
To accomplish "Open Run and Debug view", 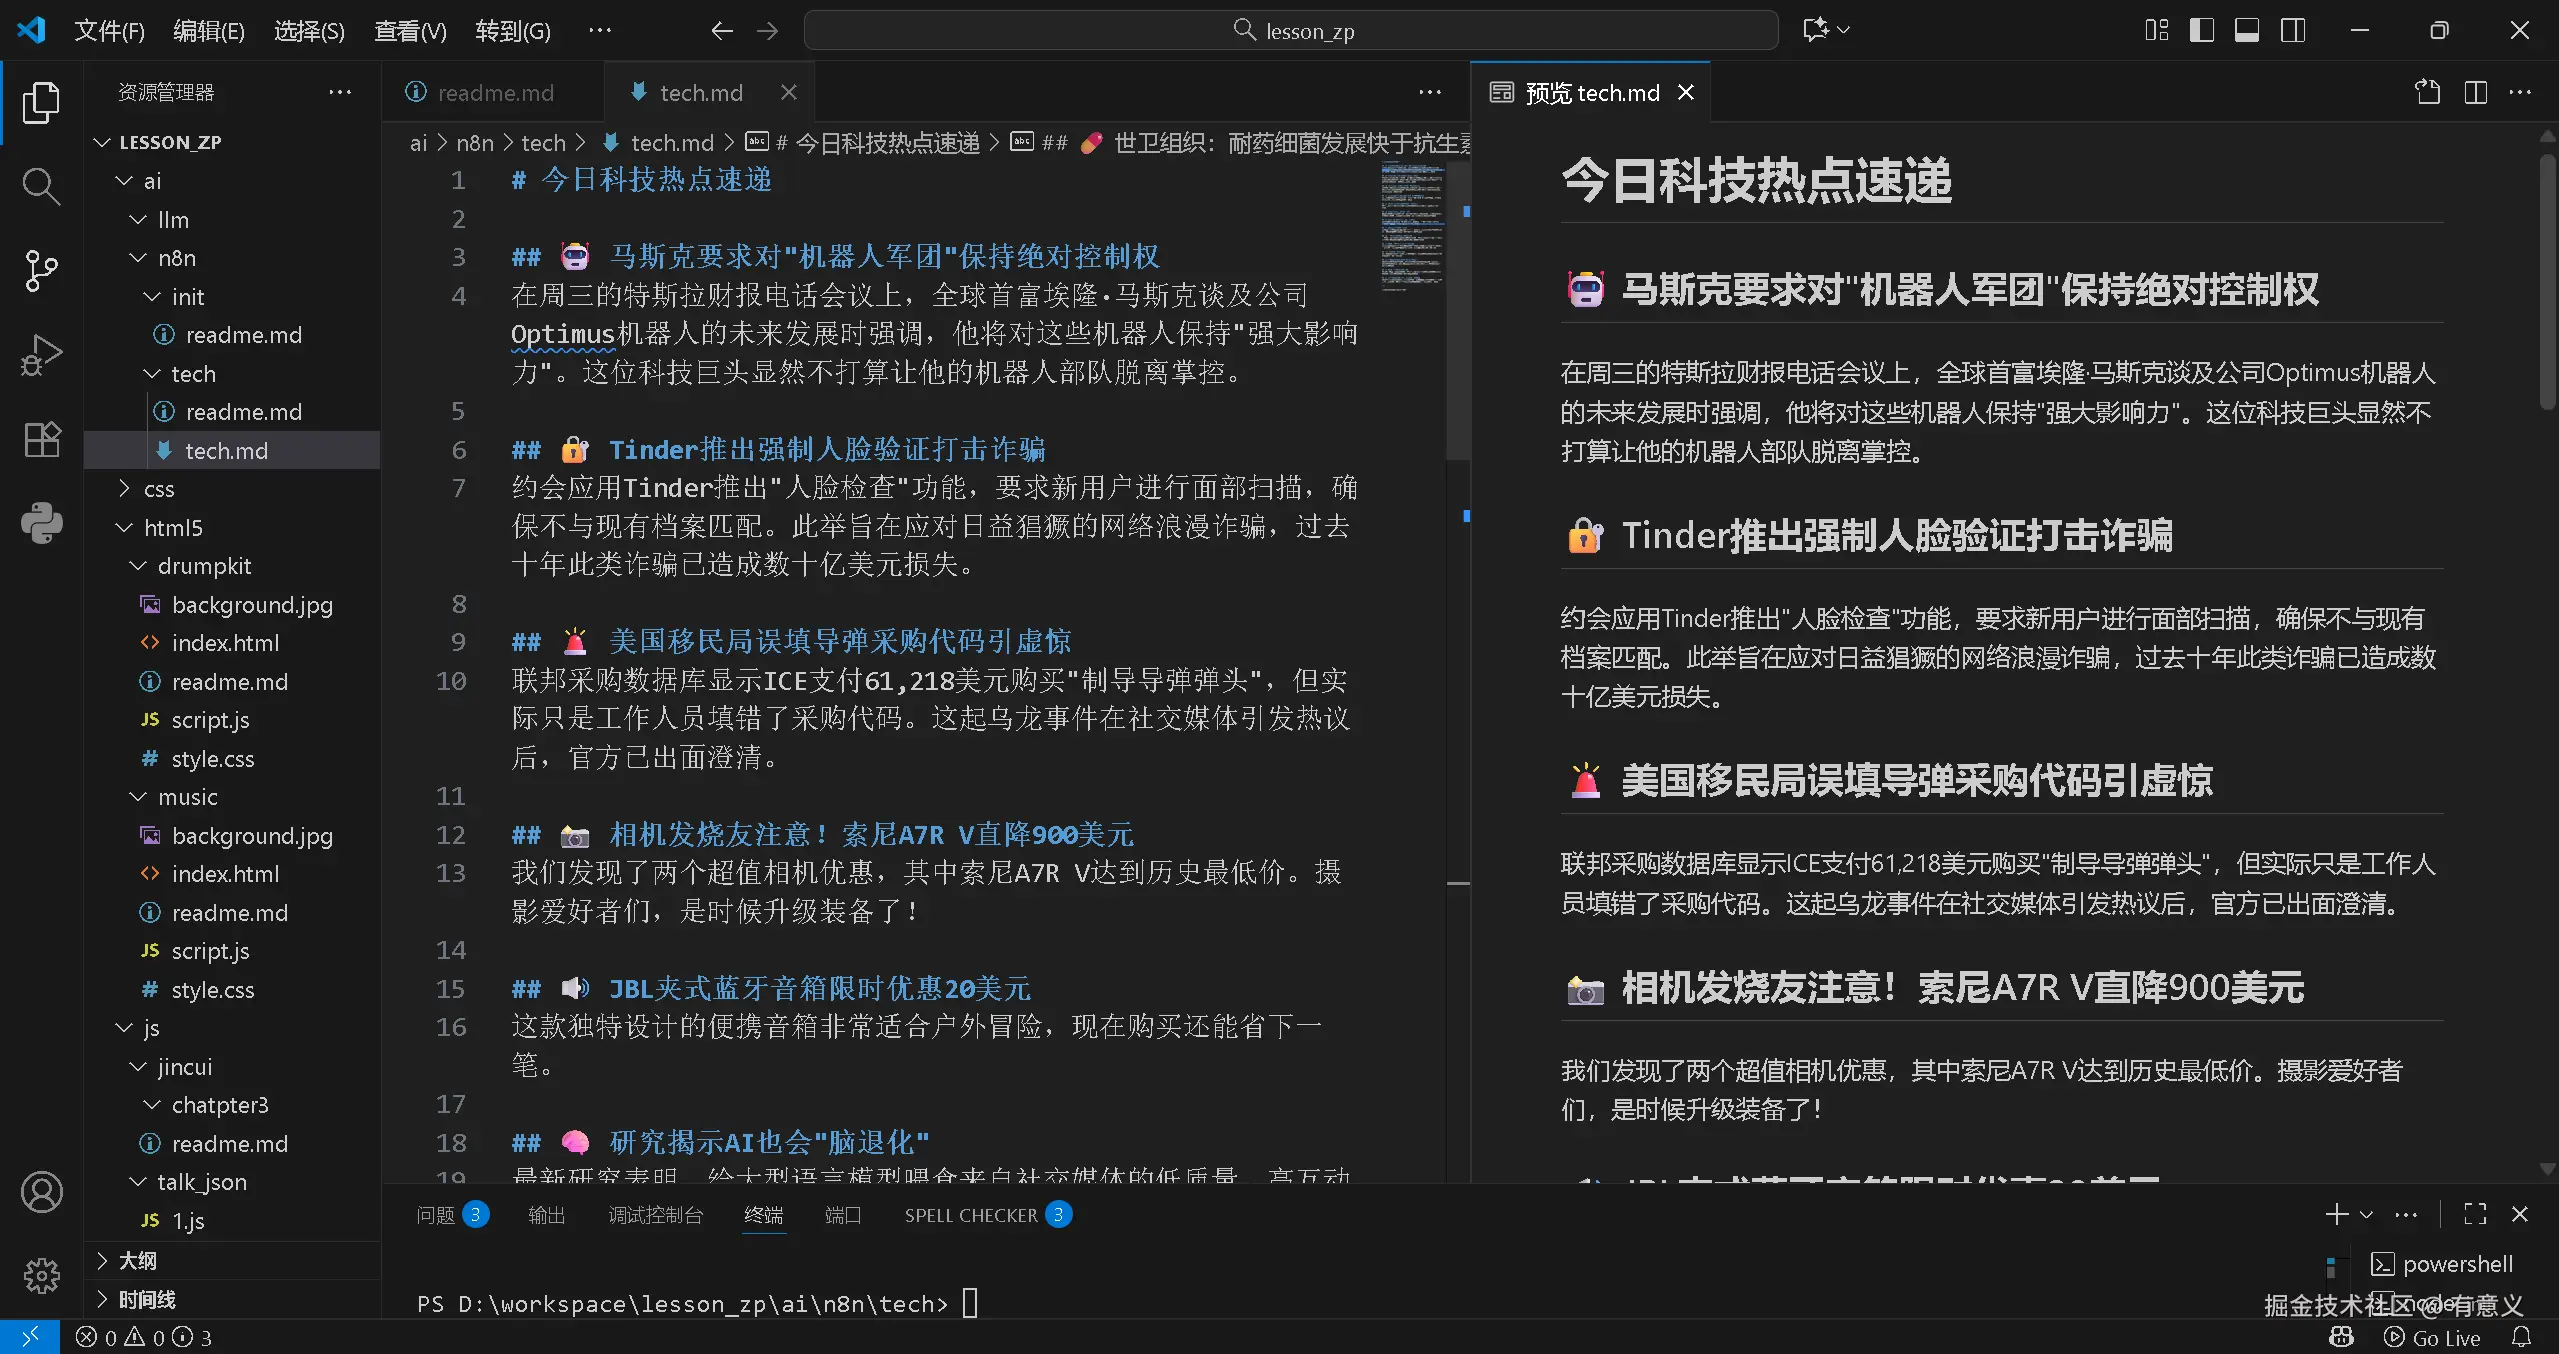I will click(x=41, y=355).
